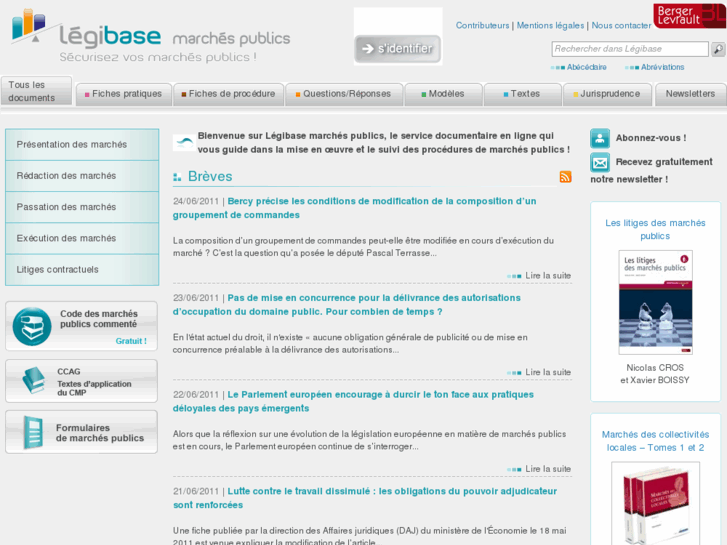
Task: Select the Textes tab
Action: click(523, 94)
